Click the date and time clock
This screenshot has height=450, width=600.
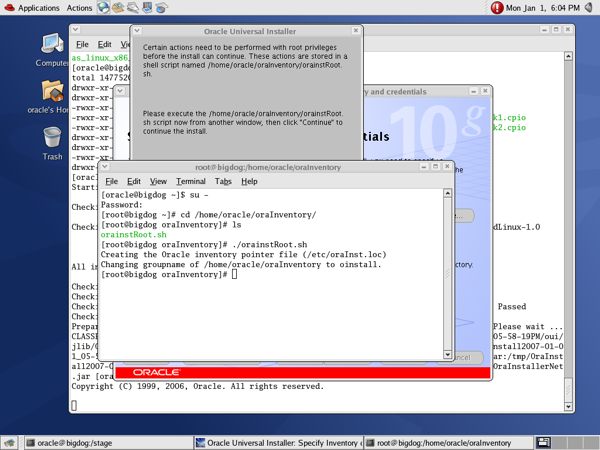pyautogui.click(x=543, y=8)
